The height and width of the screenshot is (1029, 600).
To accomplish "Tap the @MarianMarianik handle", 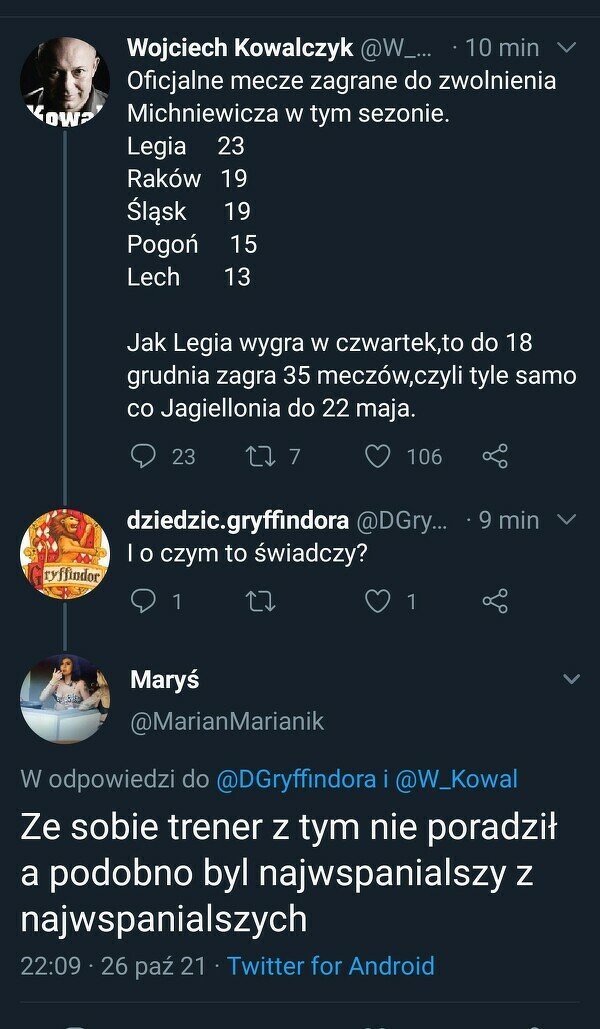I will coord(227,721).
